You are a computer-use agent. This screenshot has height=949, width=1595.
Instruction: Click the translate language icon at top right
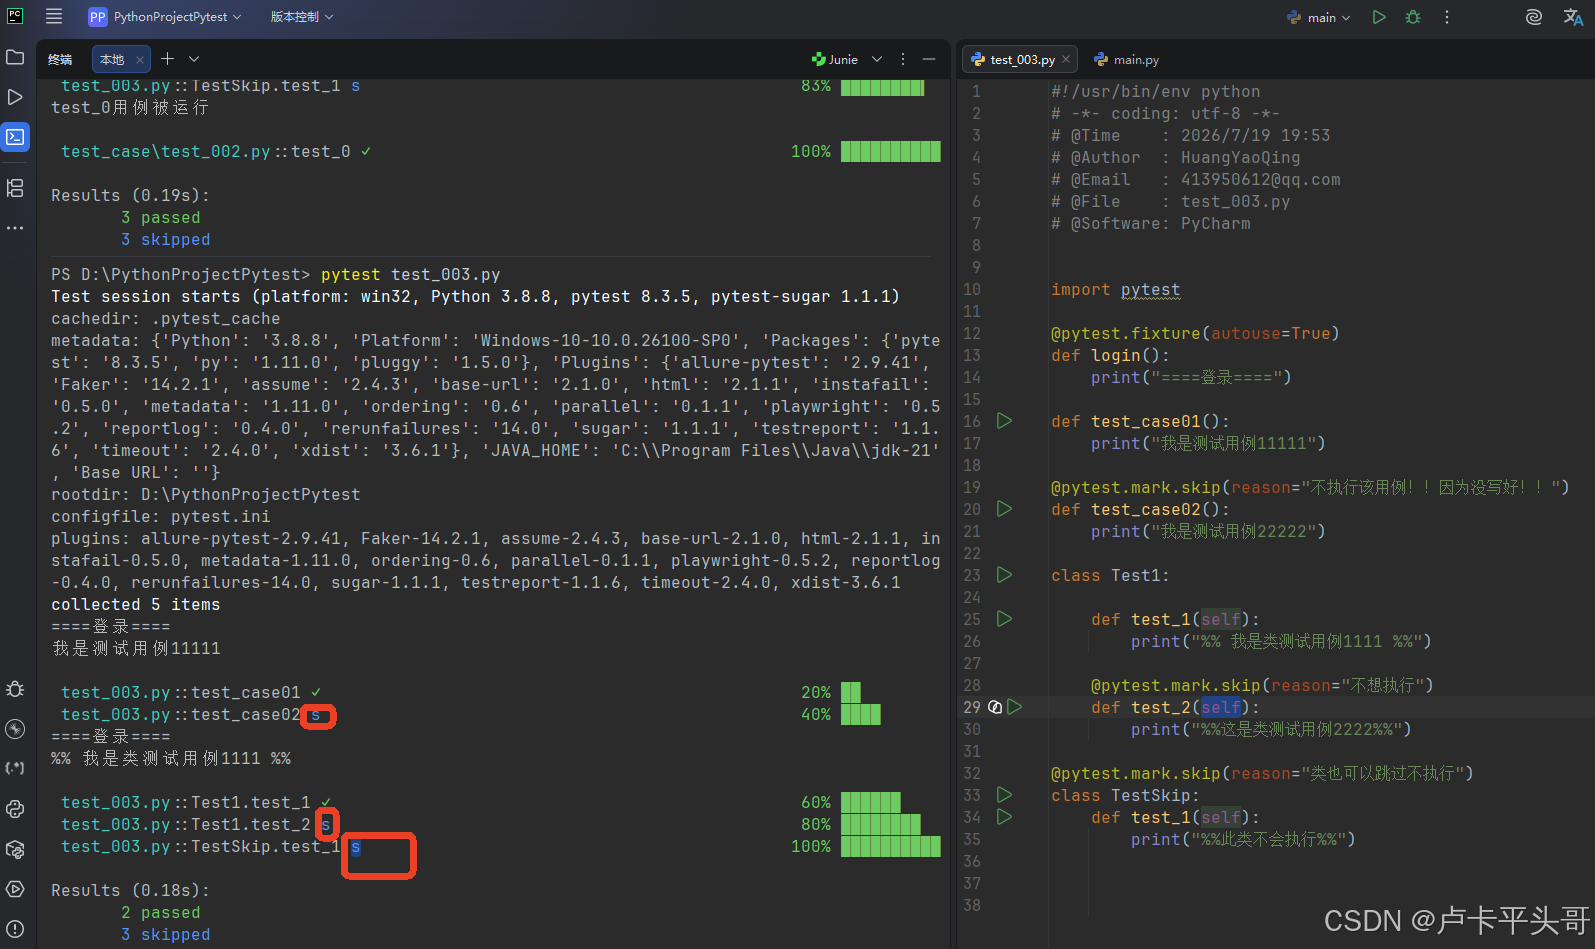coord(1573,17)
